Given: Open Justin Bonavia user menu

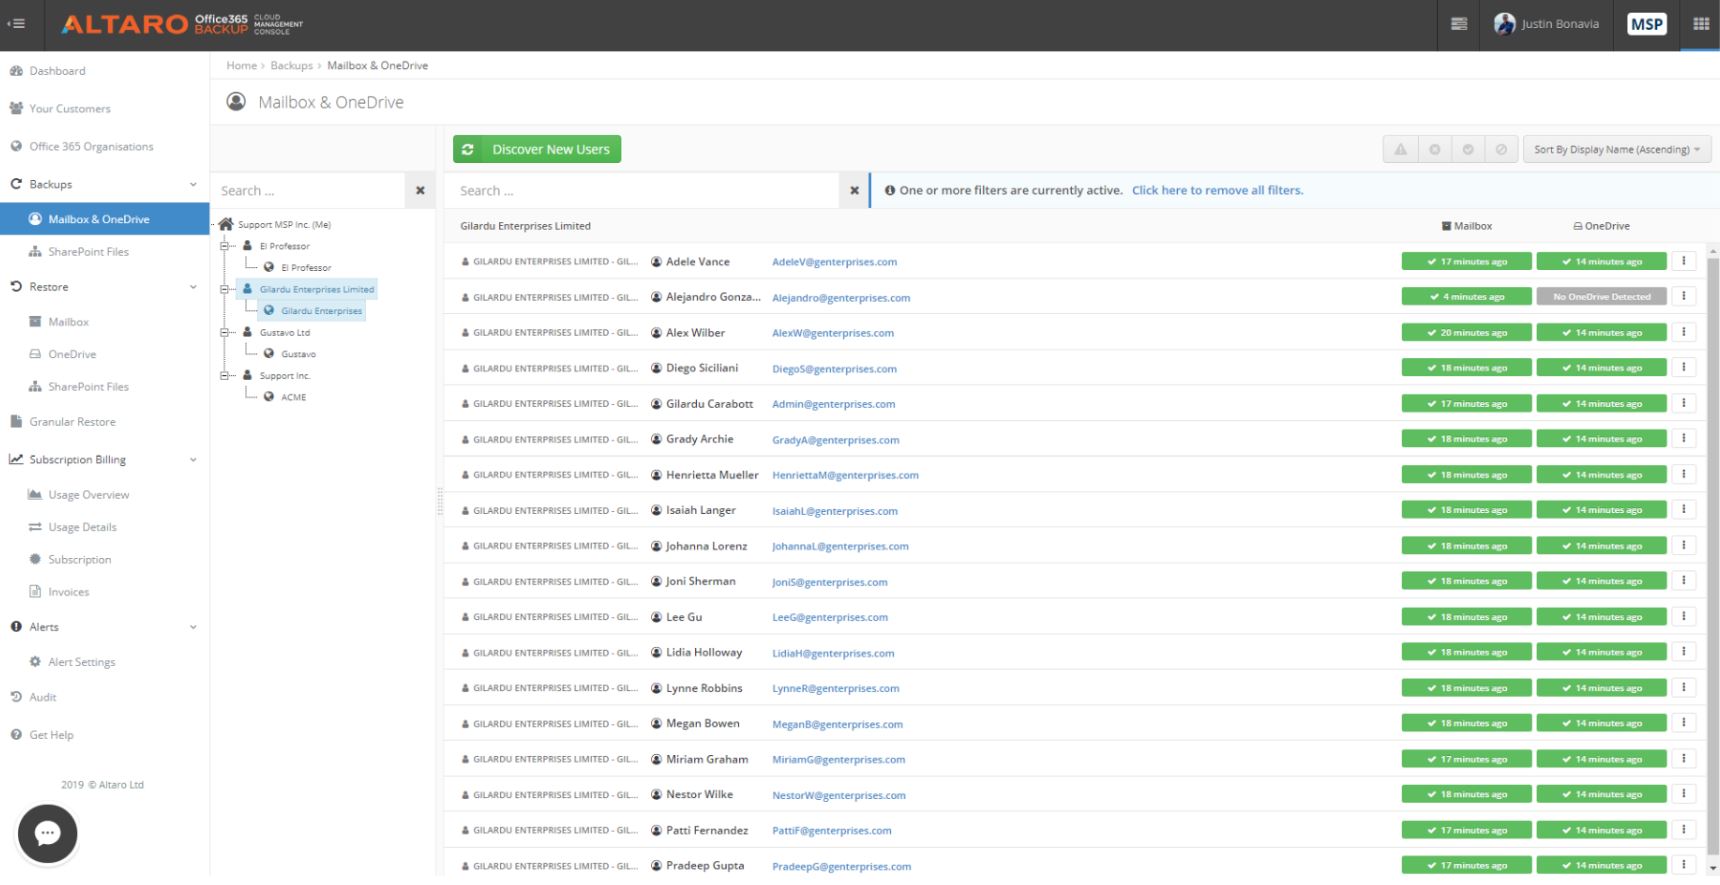Looking at the screenshot, I should tap(1547, 24).
